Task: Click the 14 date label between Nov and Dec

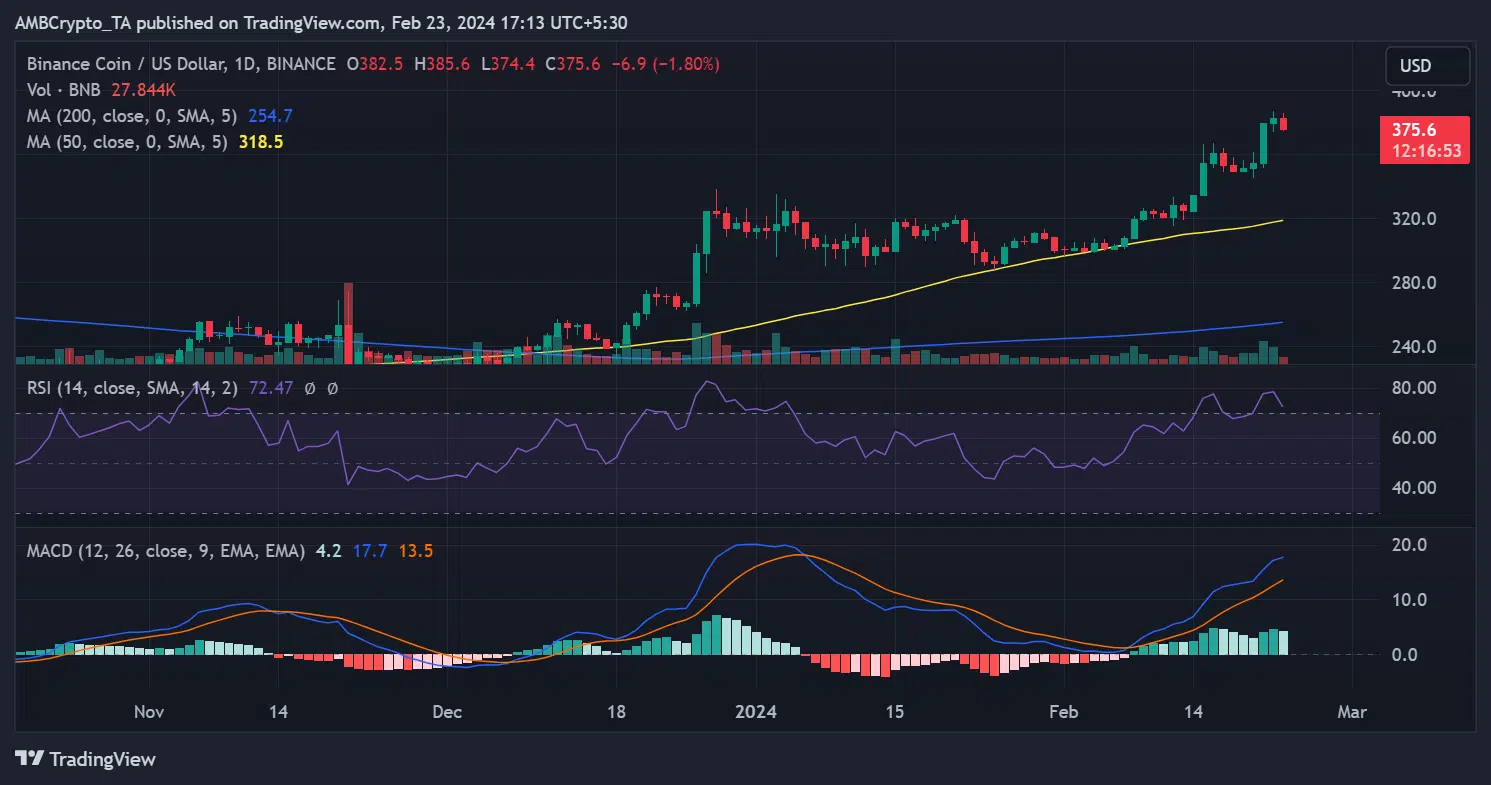Action: tap(278, 712)
